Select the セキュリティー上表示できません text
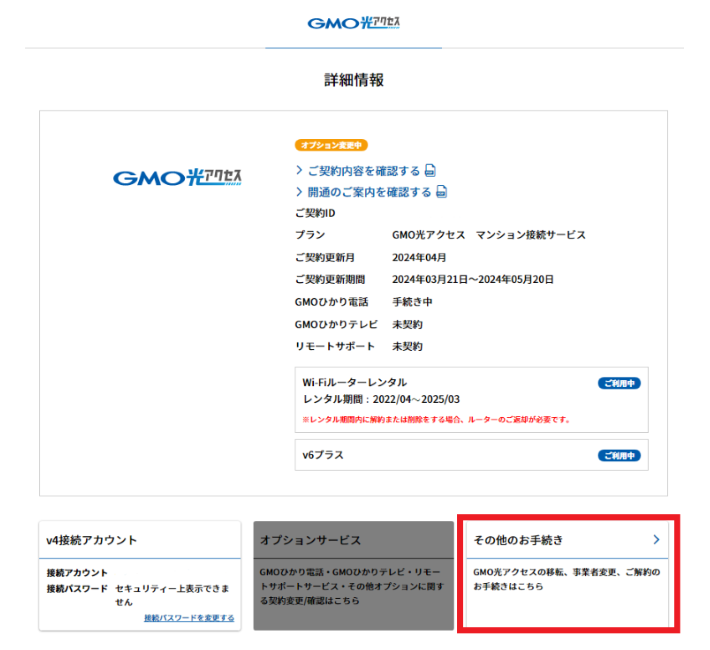 click(173, 595)
